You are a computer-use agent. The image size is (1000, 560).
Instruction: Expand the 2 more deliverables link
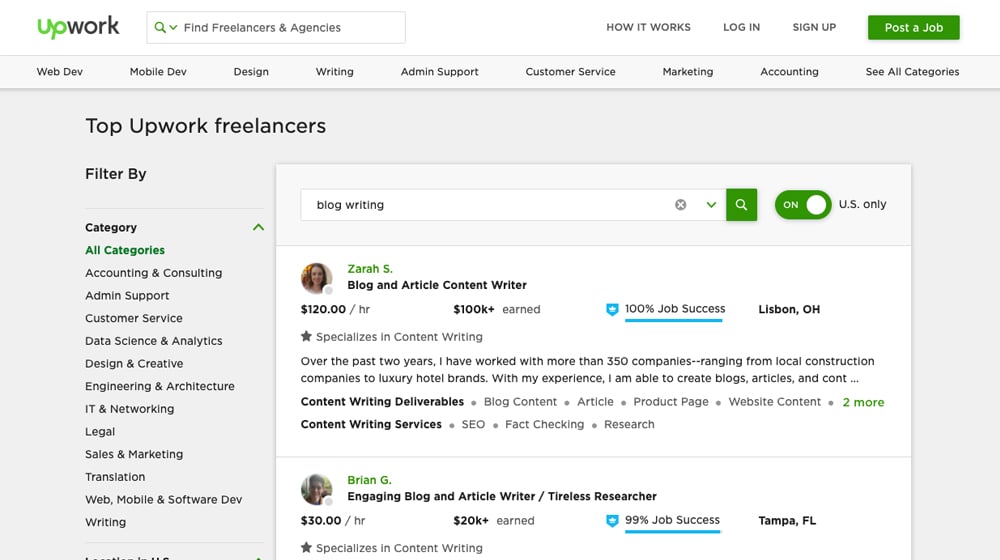click(x=863, y=402)
